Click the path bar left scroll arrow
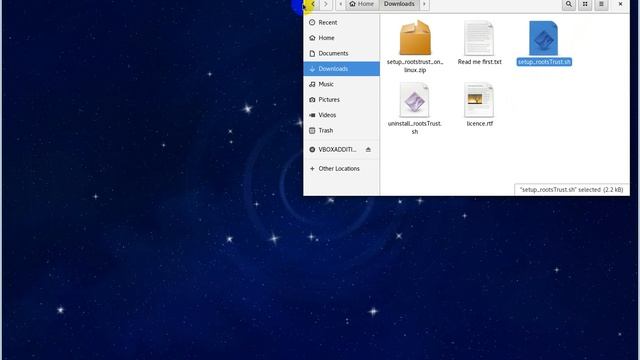The image size is (640, 360). coord(341,4)
